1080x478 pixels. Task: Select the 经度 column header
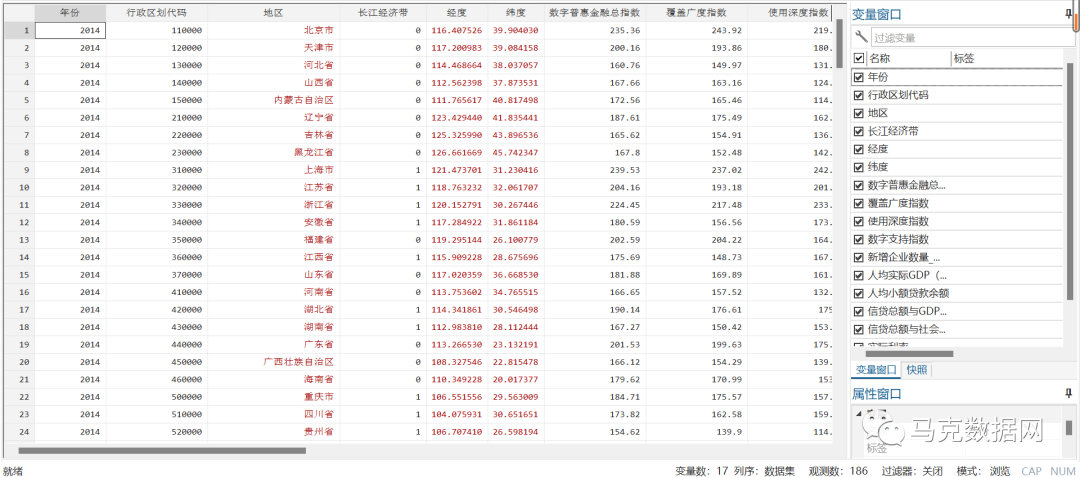[x=457, y=12]
